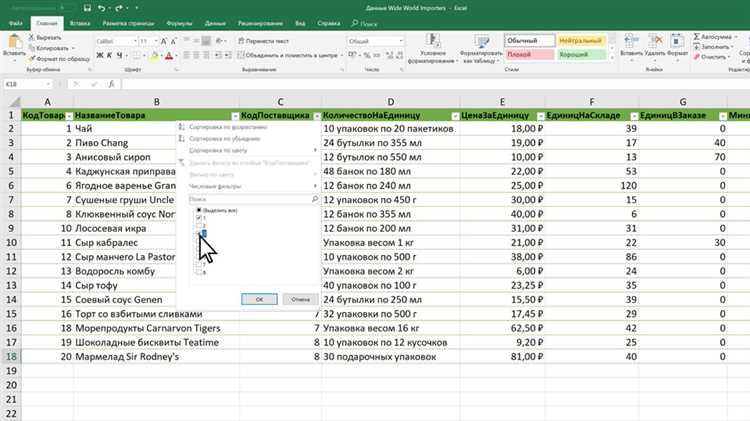This screenshot has height=421, width=750.
Task: Apply the fill color bucket icon
Action: (x=154, y=56)
